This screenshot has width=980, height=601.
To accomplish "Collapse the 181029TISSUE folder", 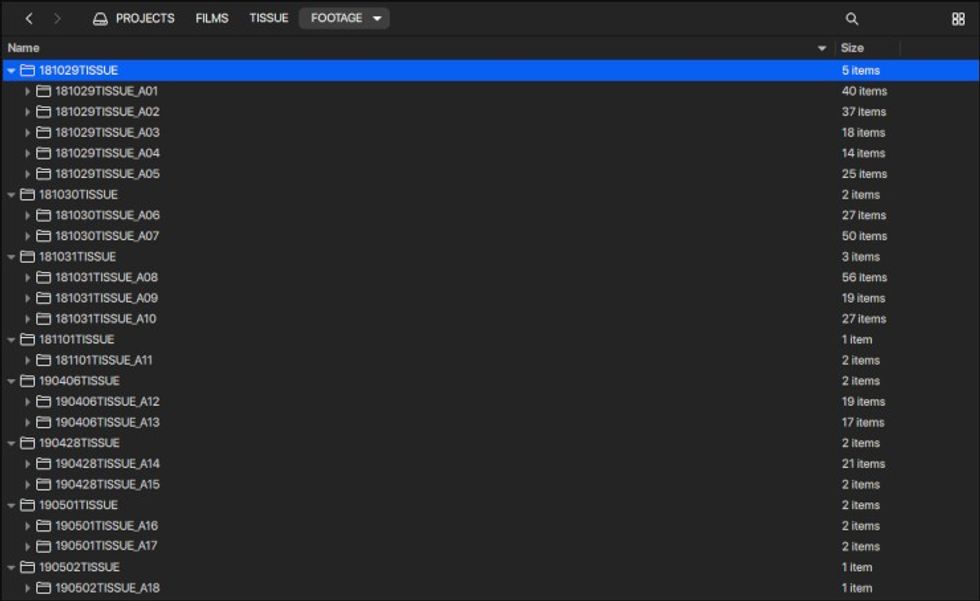I will click(x=11, y=71).
